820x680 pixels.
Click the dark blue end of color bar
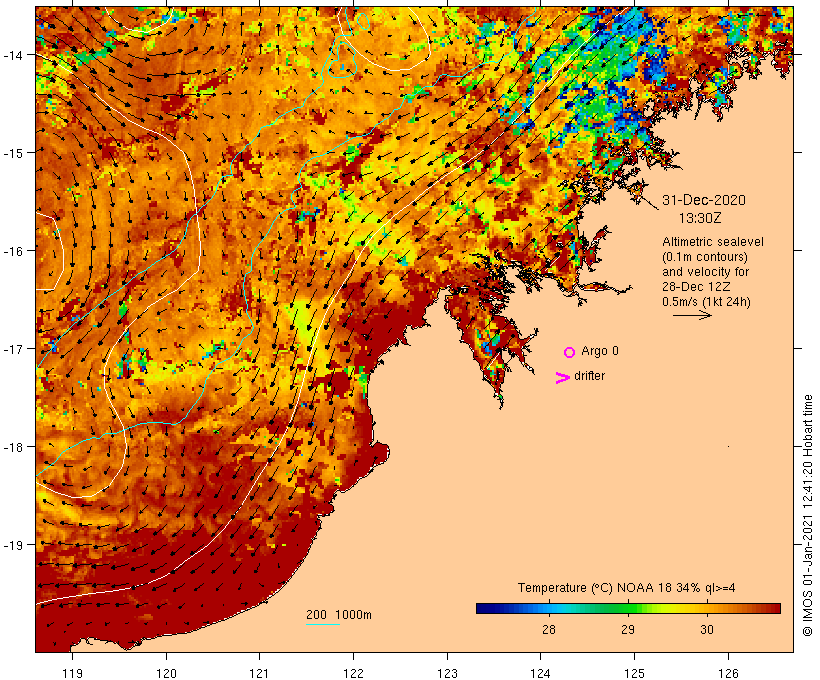pyautogui.click(x=482, y=608)
